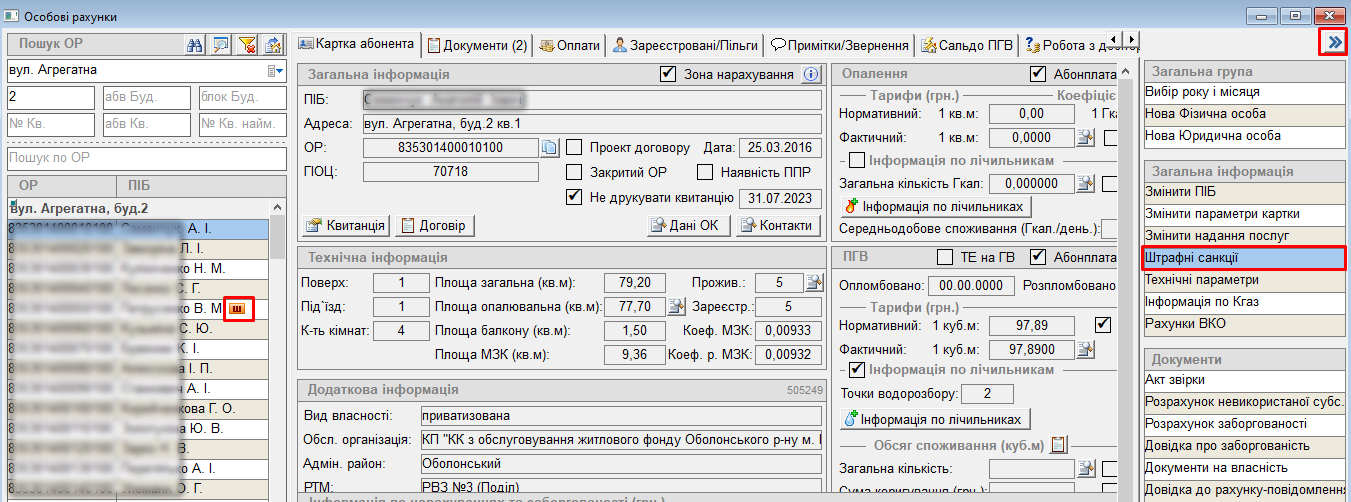Toggle the ТЕ на ГВ checkbox
The height and width of the screenshot is (502, 1351).
(x=942, y=257)
